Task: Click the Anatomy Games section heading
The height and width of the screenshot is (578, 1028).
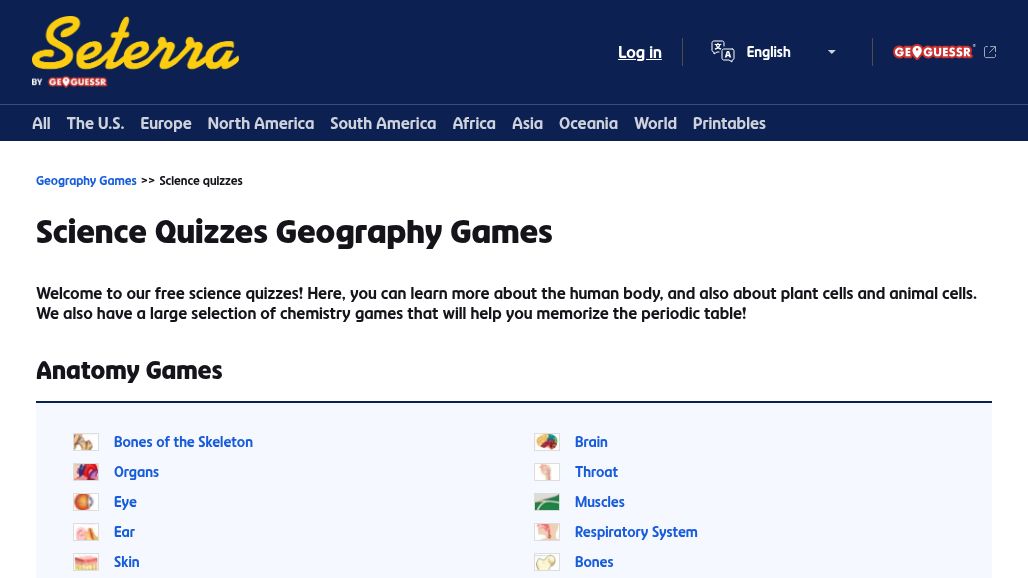Action: point(129,371)
